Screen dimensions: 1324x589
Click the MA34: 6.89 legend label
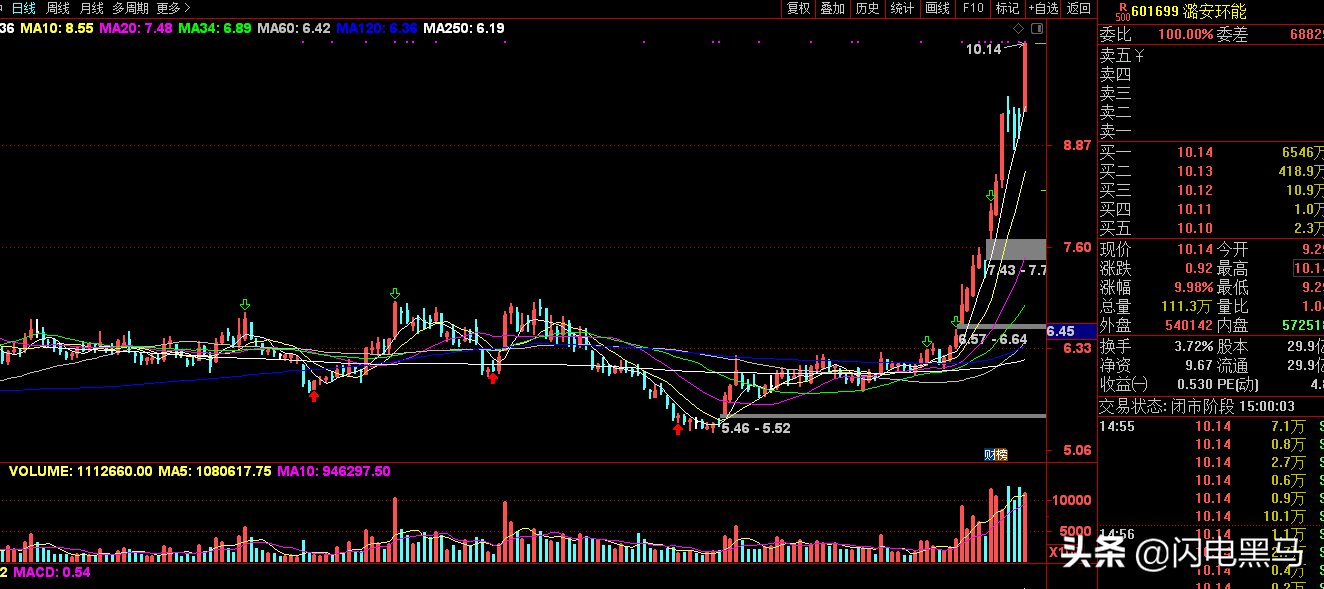coord(215,28)
